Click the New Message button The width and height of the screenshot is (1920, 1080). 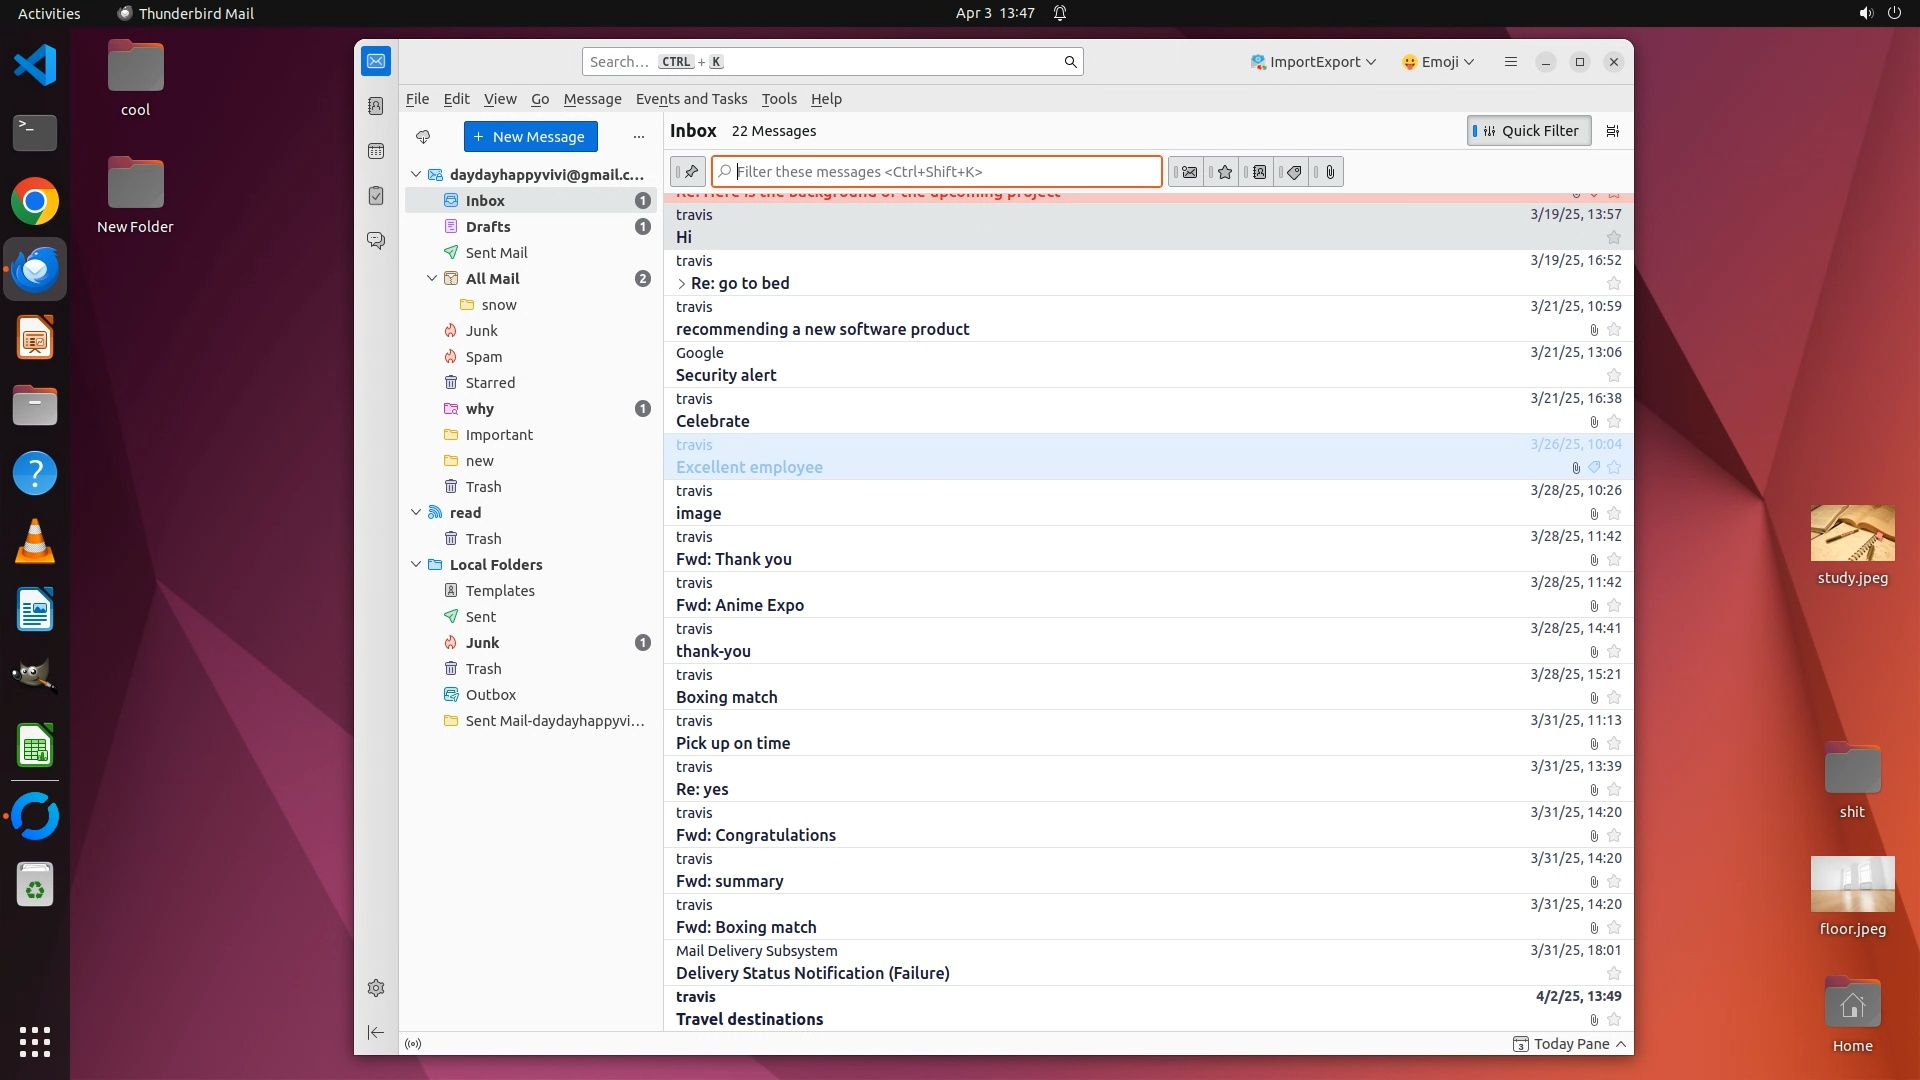pyautogui.click(x=530, y=137)
